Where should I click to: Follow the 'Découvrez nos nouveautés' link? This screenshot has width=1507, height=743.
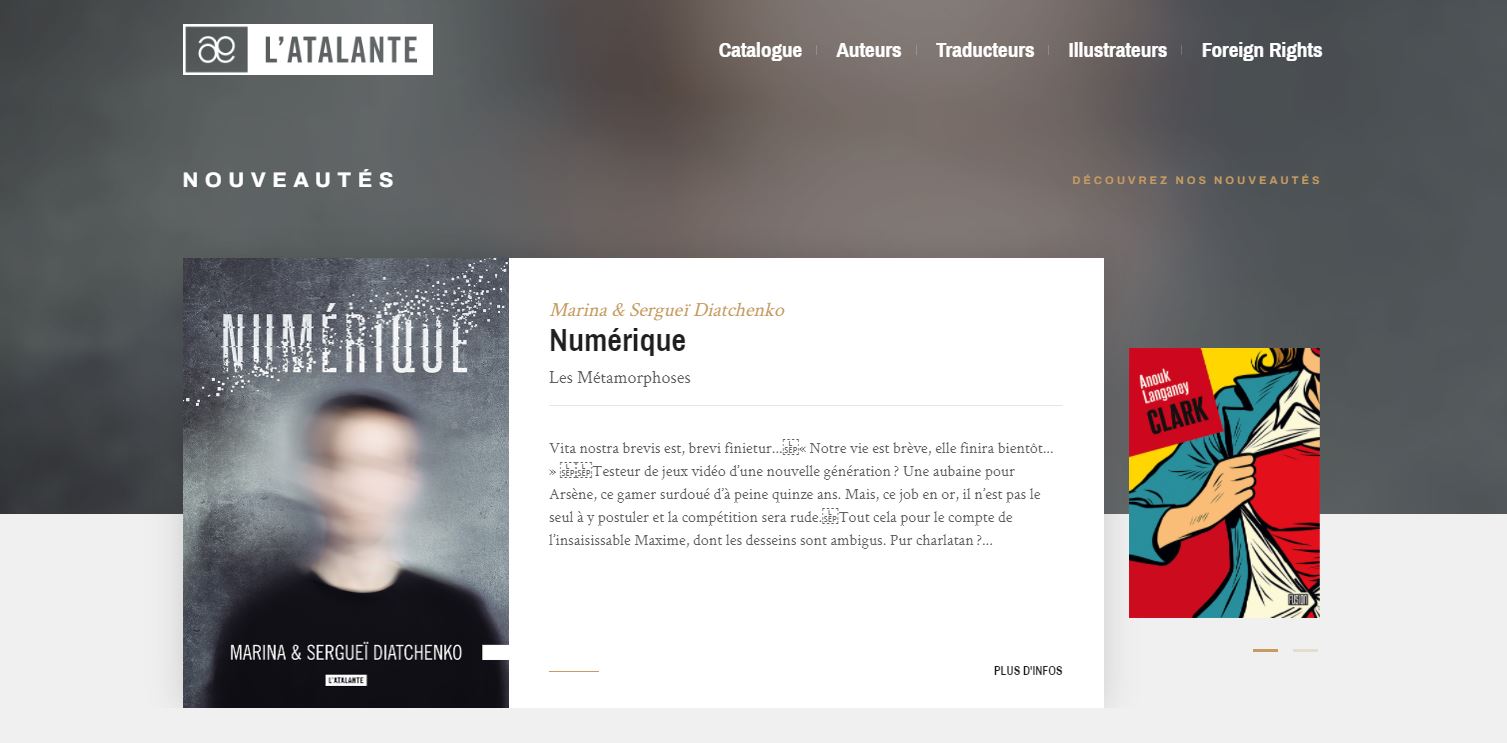(x=1197, y=180)
